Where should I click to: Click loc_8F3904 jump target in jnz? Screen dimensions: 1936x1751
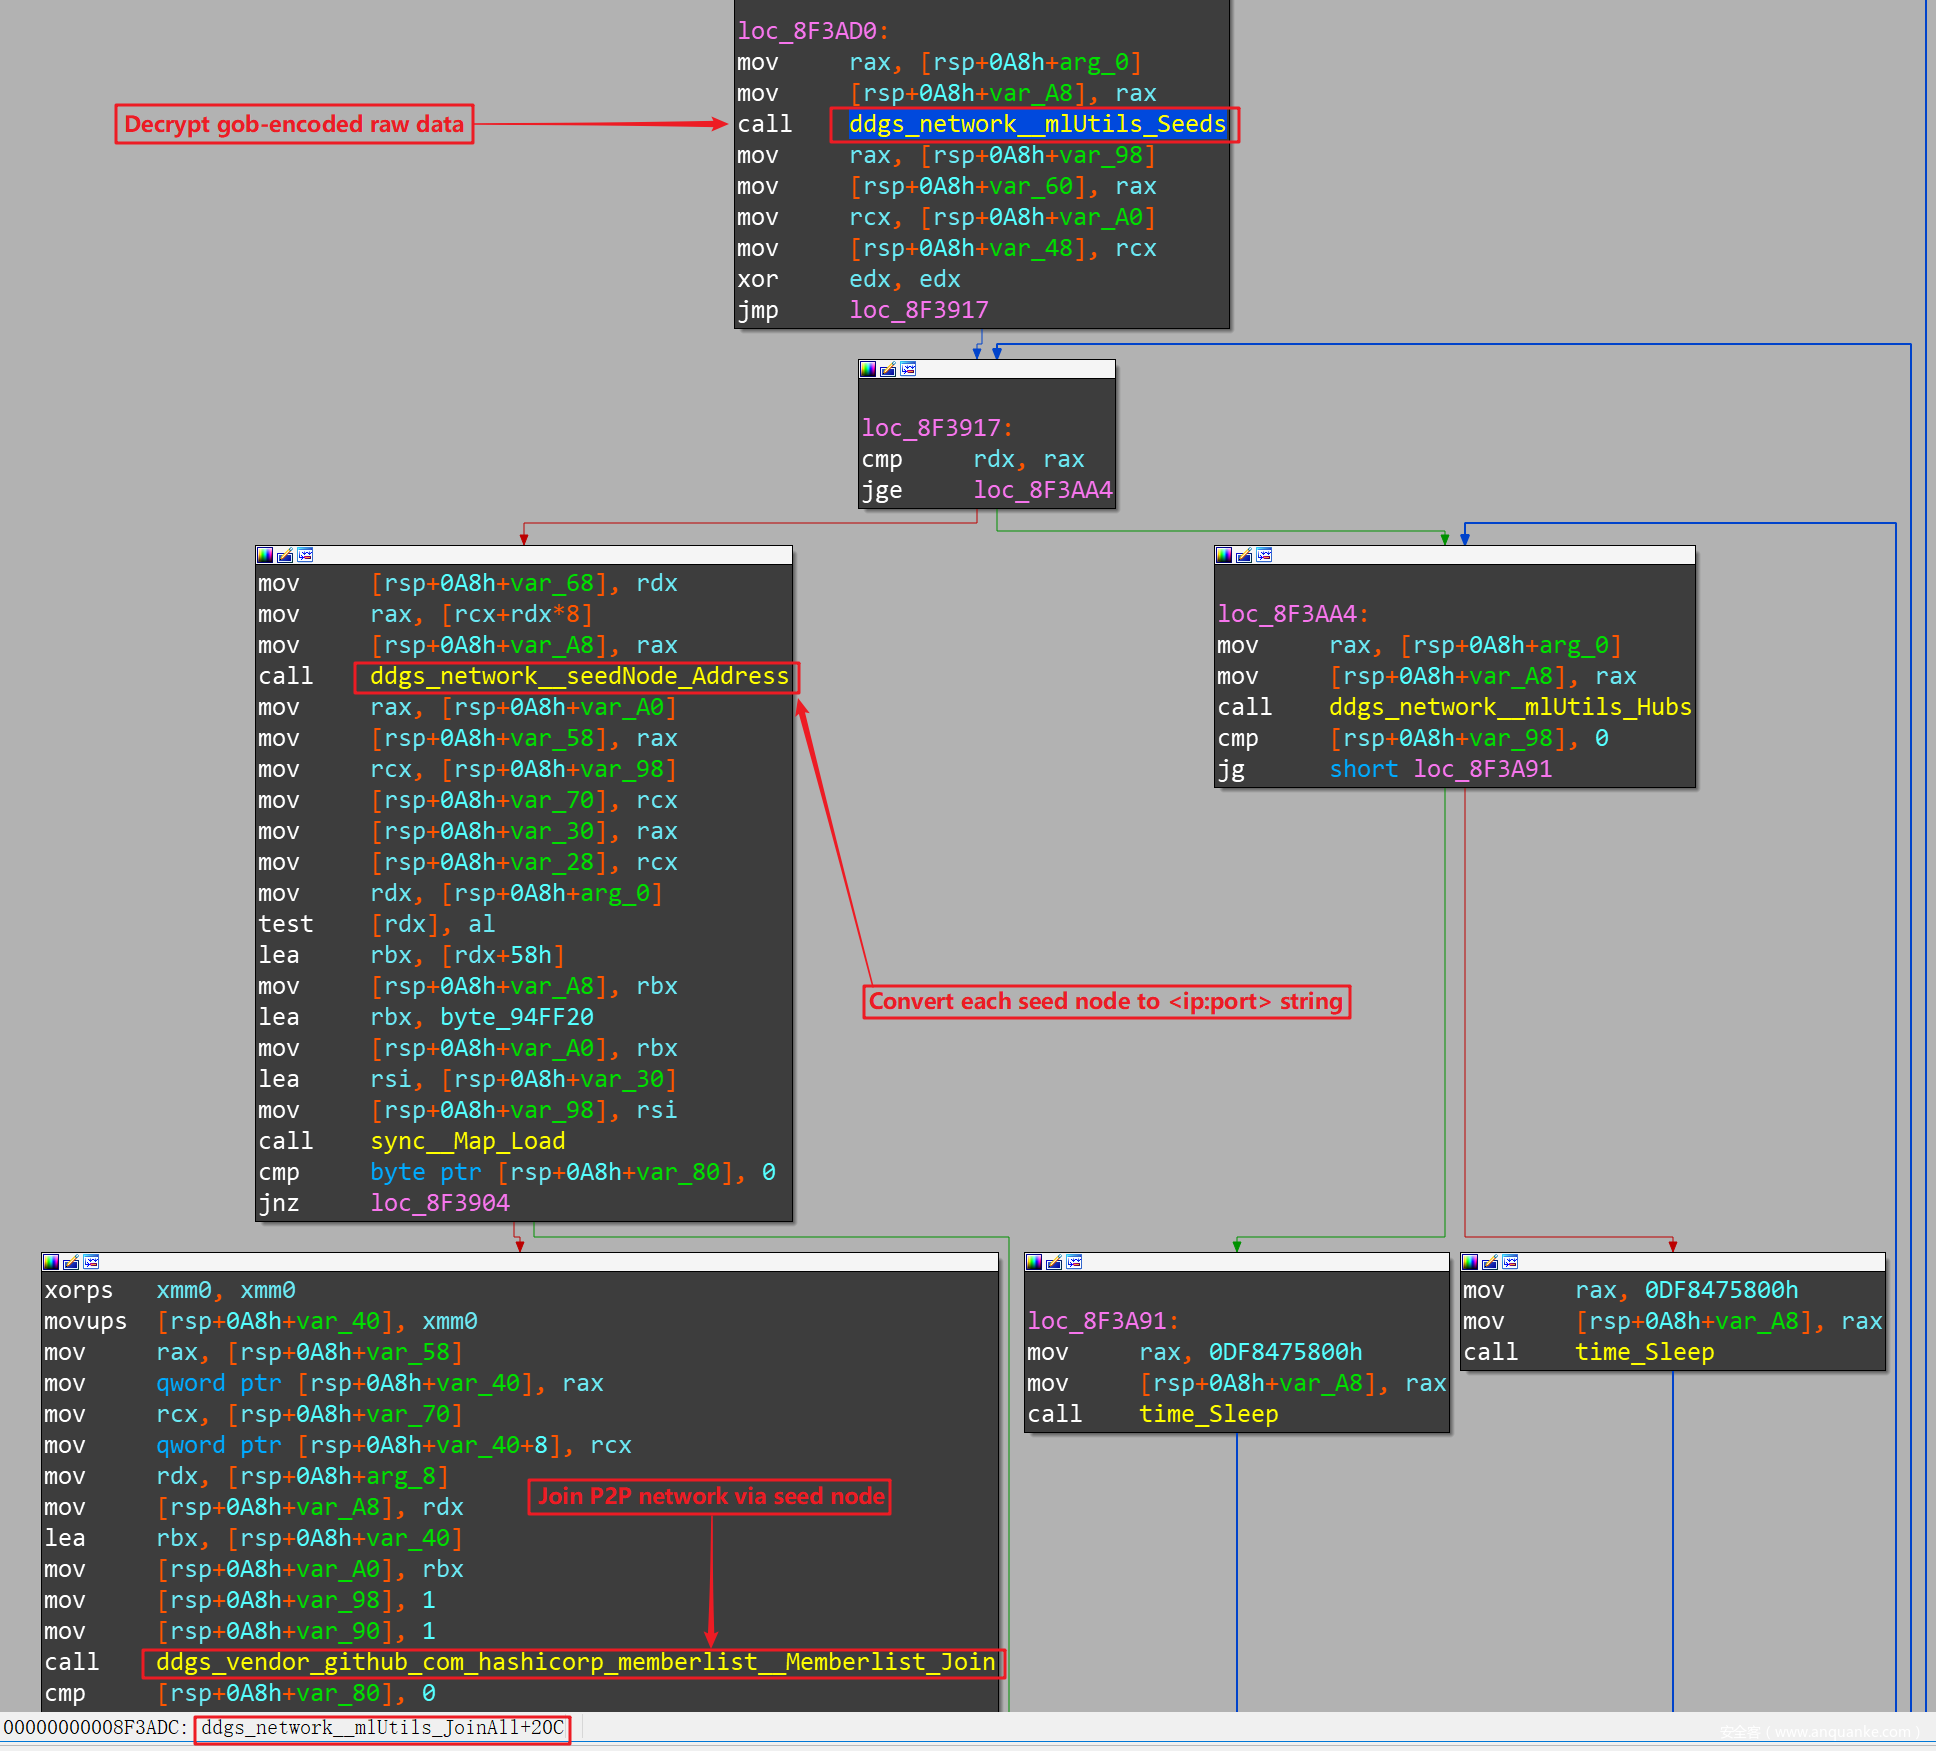click(x=439, y=1204)
